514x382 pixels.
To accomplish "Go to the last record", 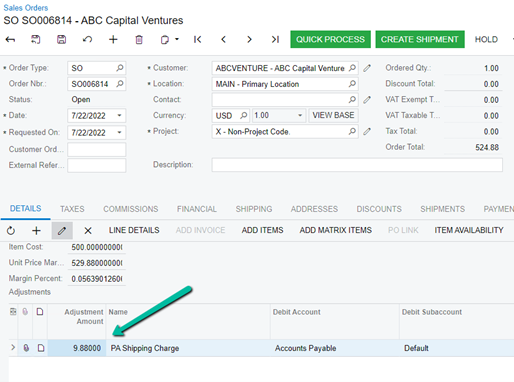I will (275, 39).
